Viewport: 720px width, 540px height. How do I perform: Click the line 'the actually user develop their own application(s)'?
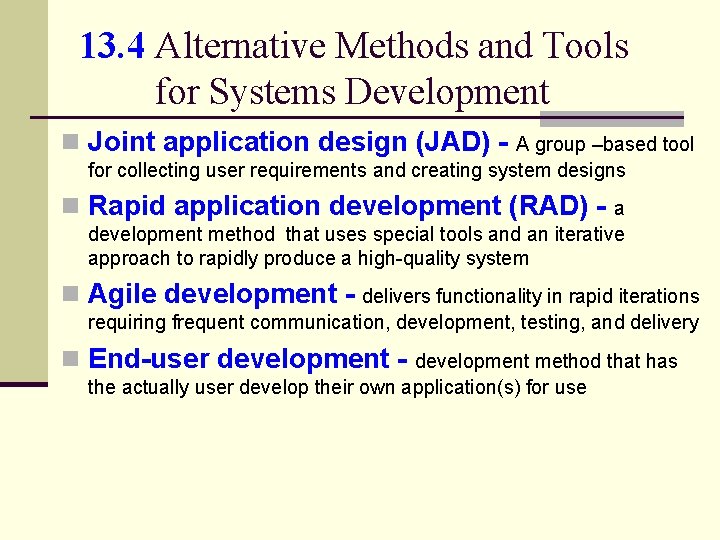pyautogui.click(x=304, y=388)
